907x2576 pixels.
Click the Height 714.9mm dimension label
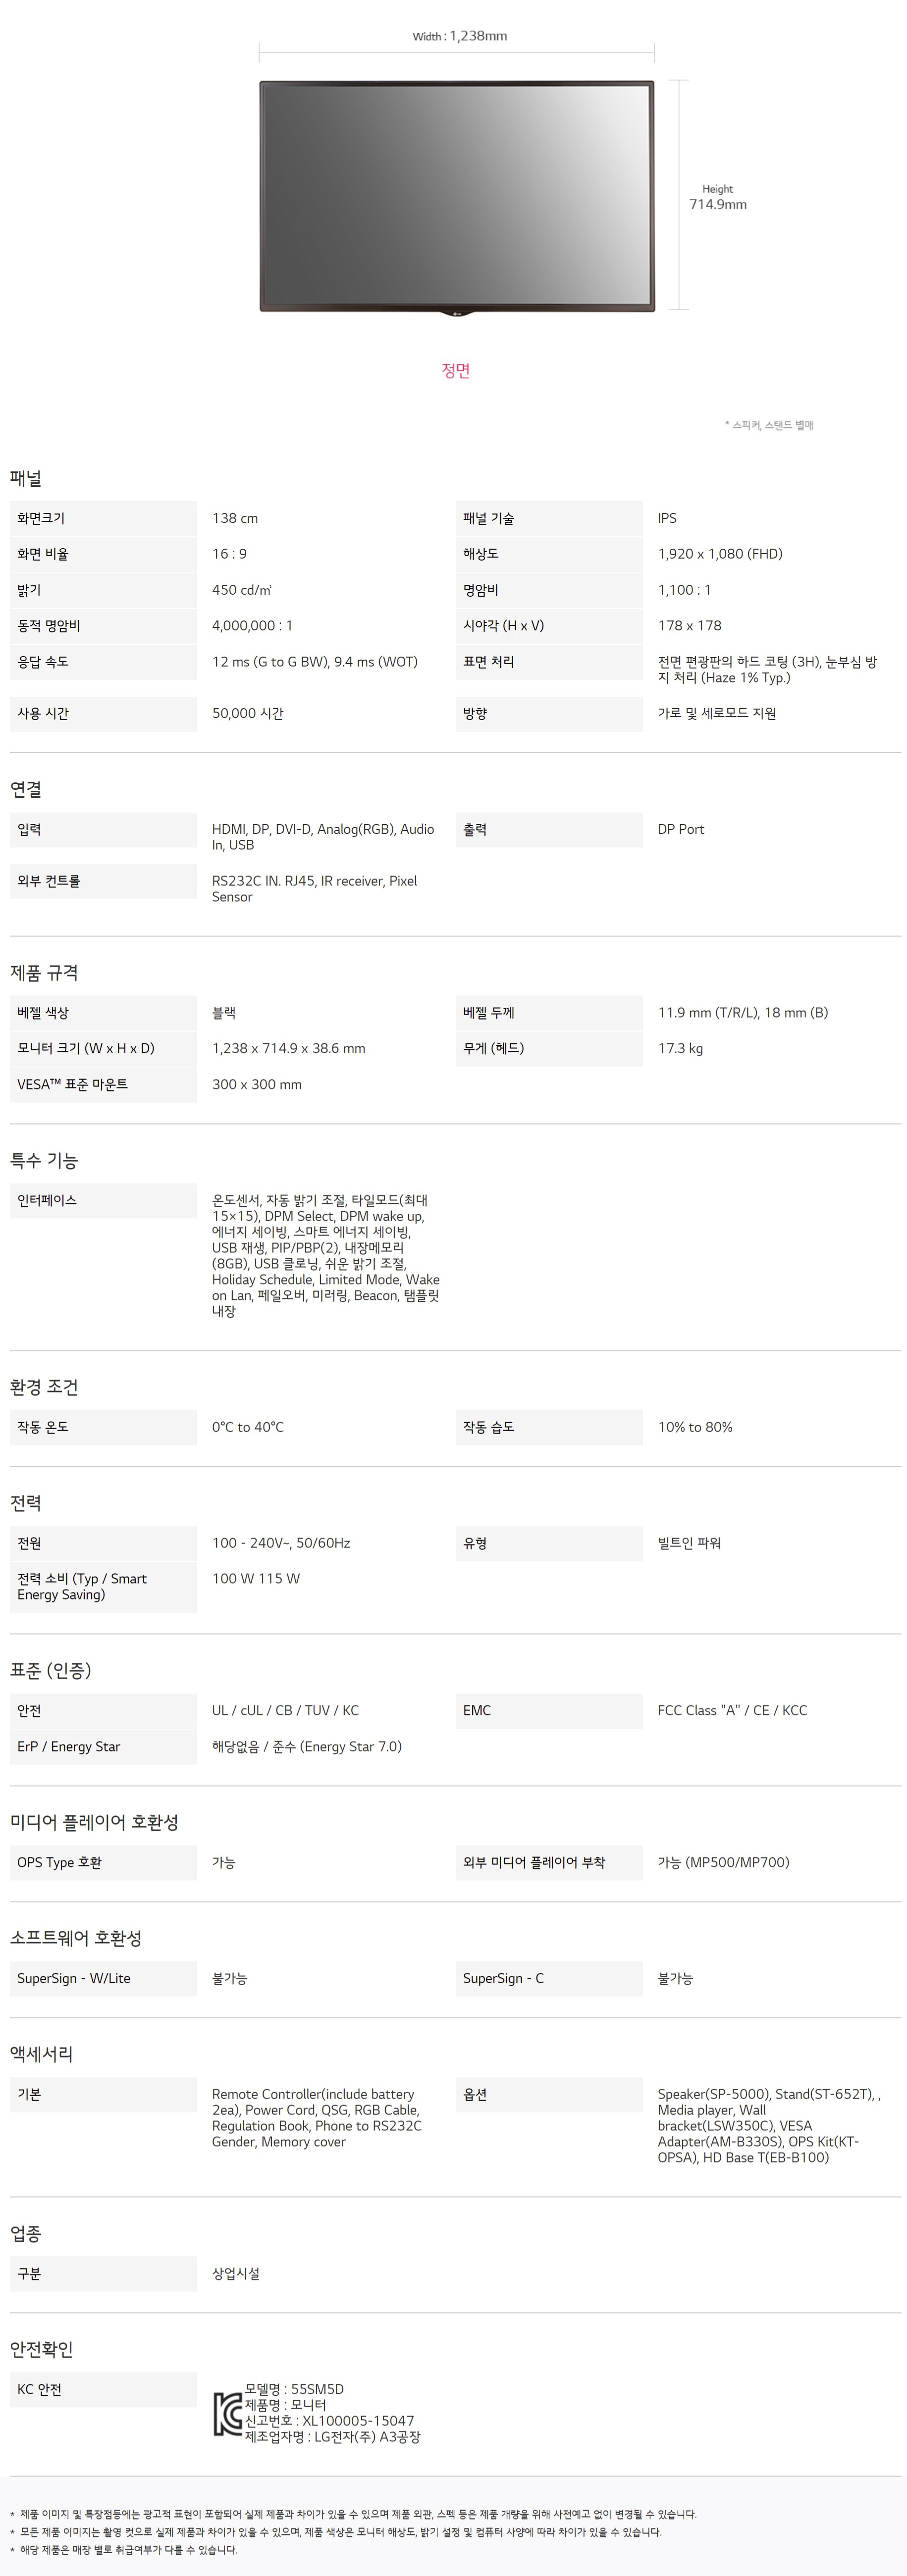pyautogui.click(x=717, y=198)
